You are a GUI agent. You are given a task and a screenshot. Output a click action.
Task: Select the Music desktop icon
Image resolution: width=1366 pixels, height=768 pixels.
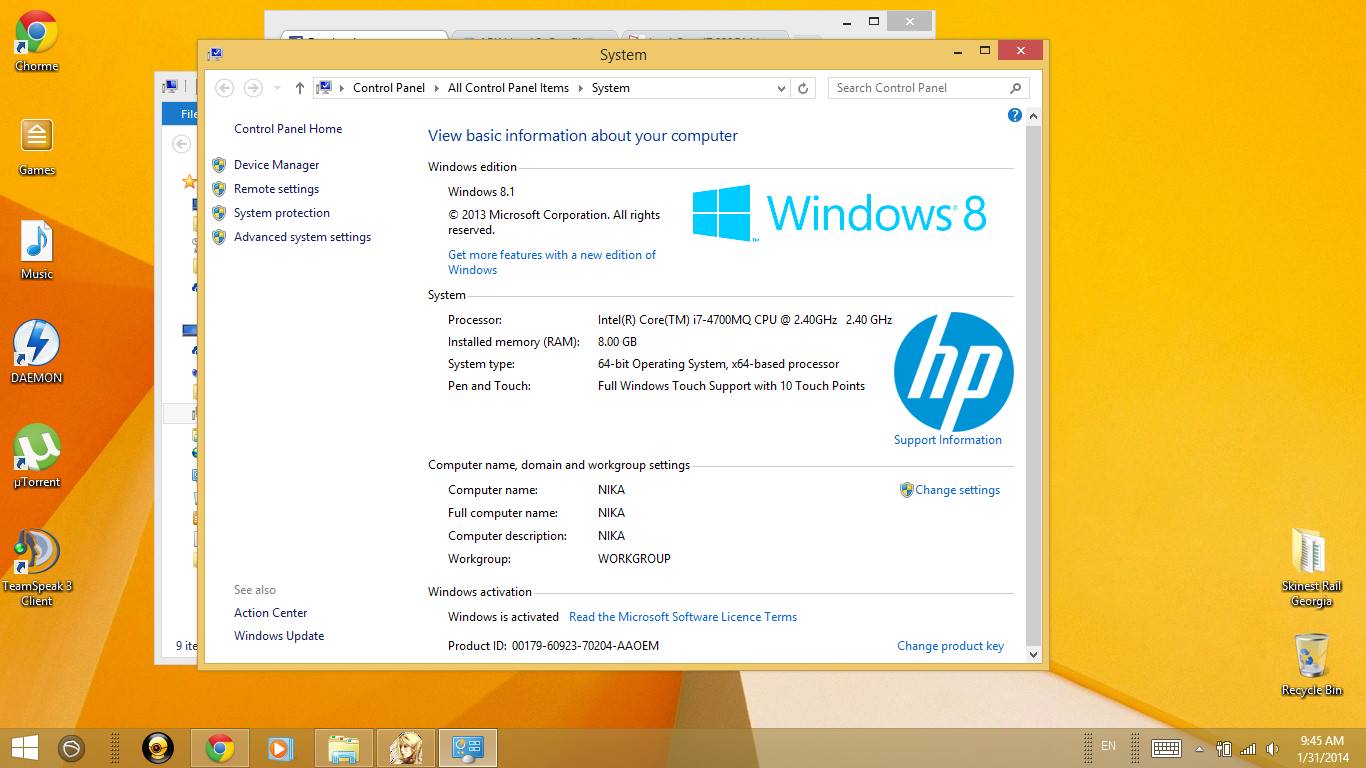click(x=36, y=250)
